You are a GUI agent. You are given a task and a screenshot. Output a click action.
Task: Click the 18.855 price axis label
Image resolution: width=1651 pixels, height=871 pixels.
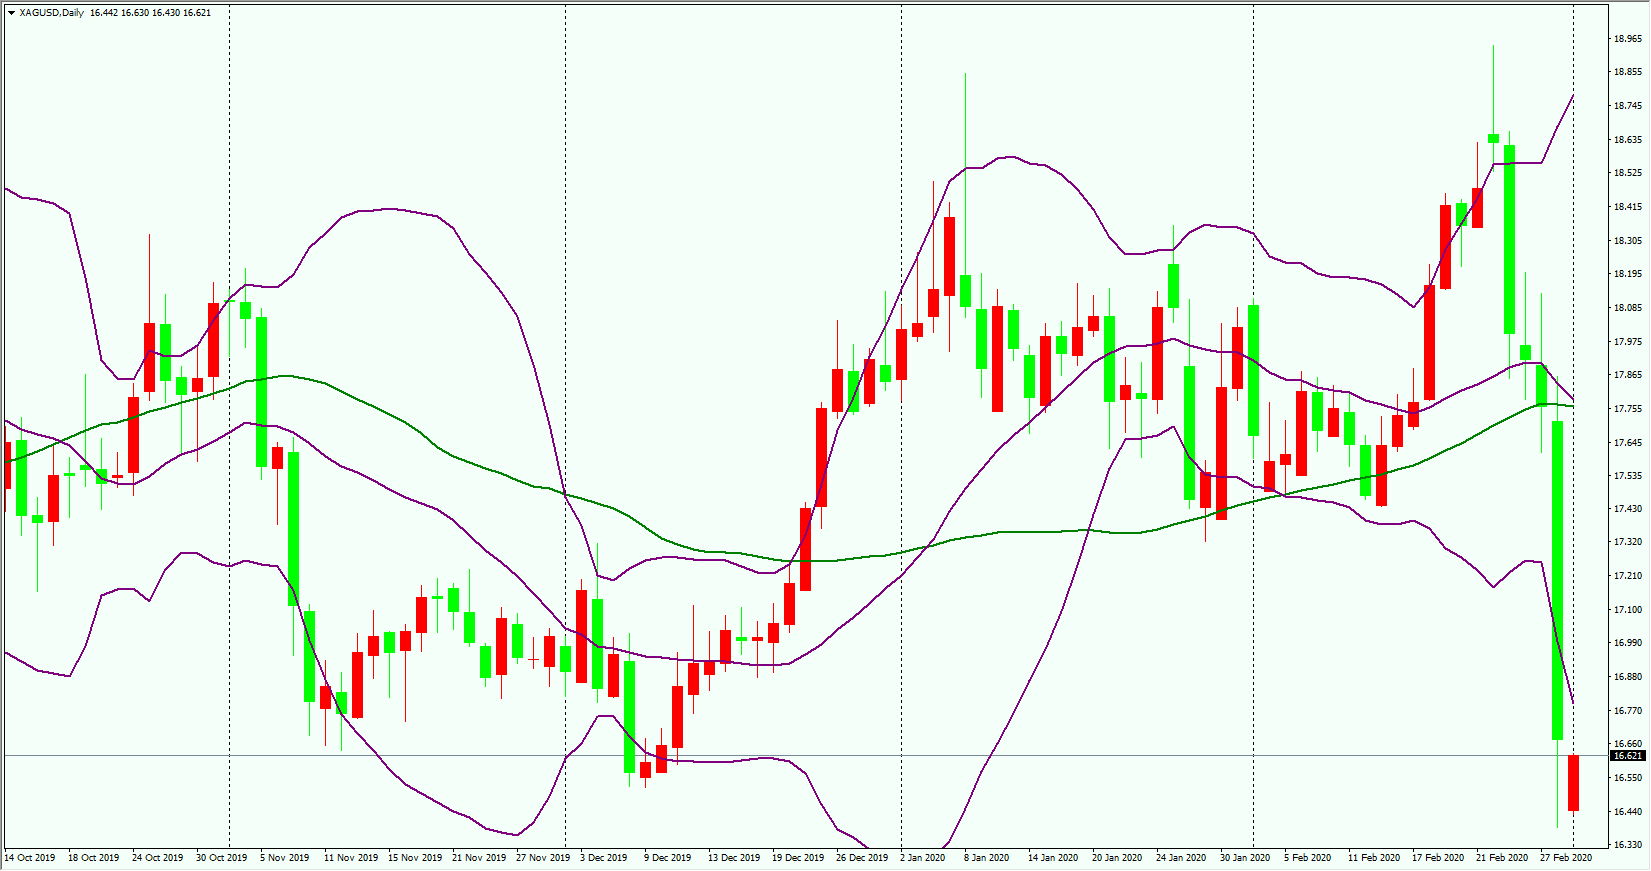(x=1628, y=72)
